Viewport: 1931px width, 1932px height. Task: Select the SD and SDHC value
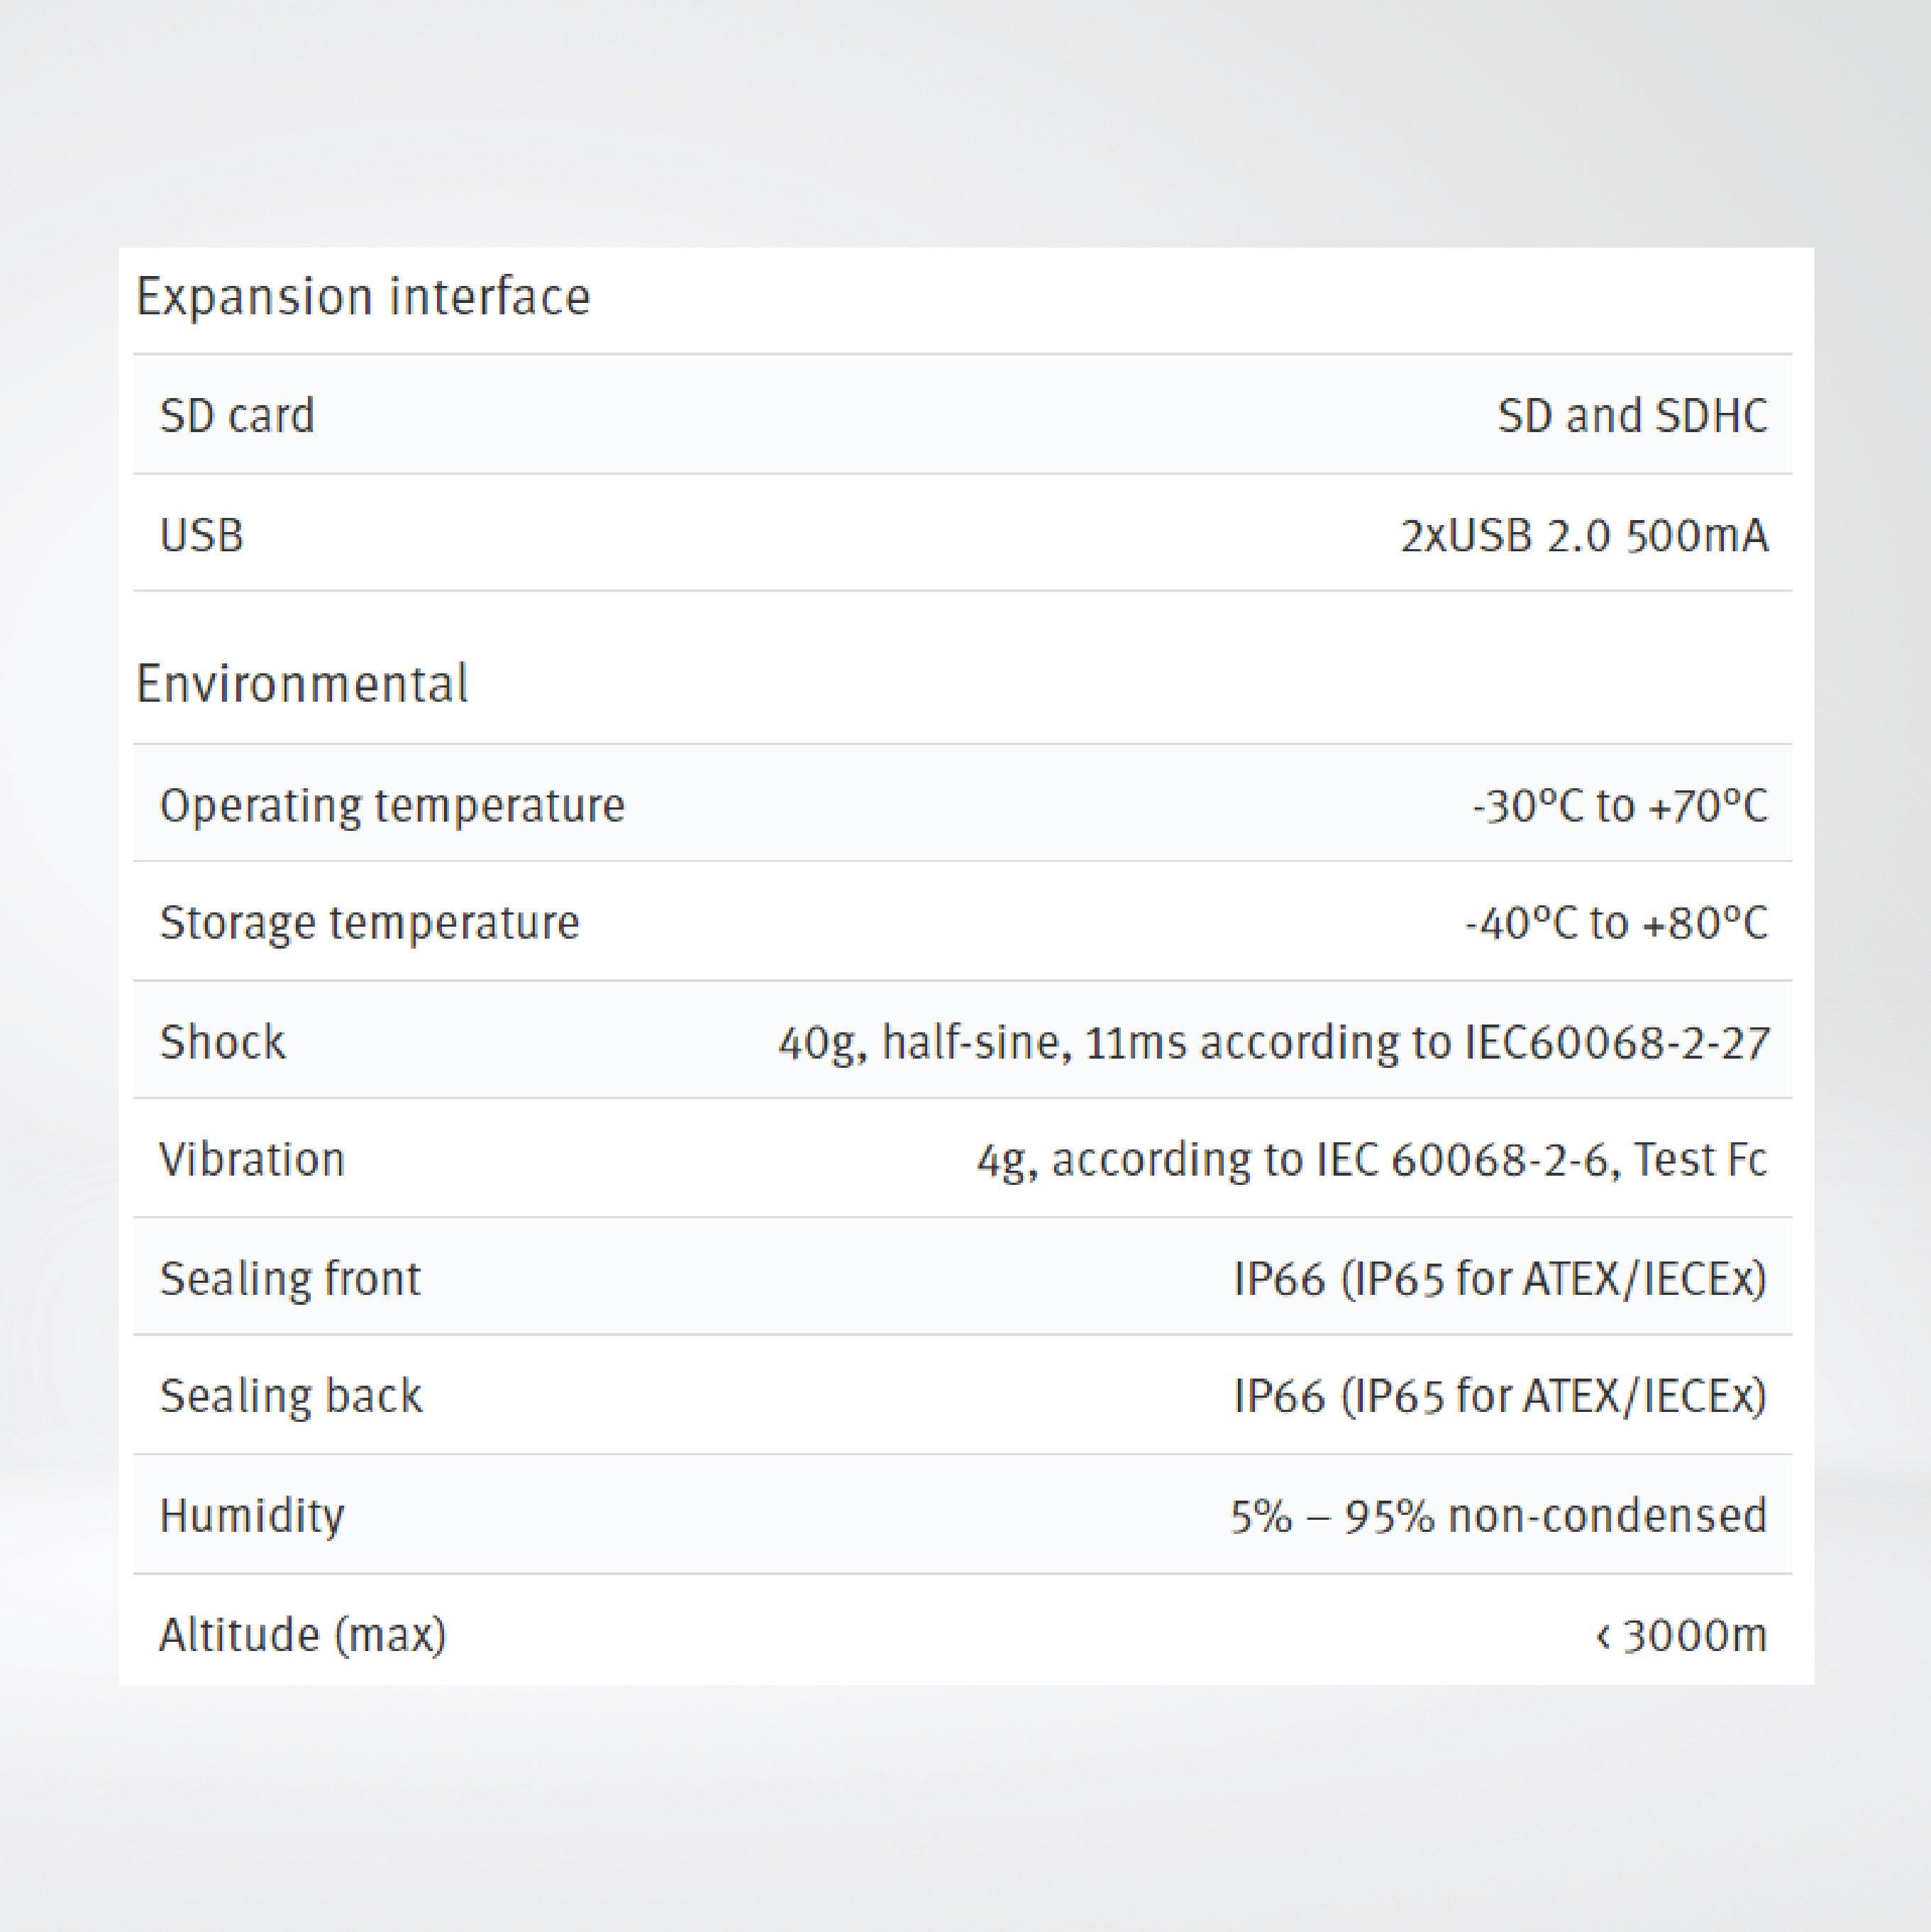coord(1632,415)
